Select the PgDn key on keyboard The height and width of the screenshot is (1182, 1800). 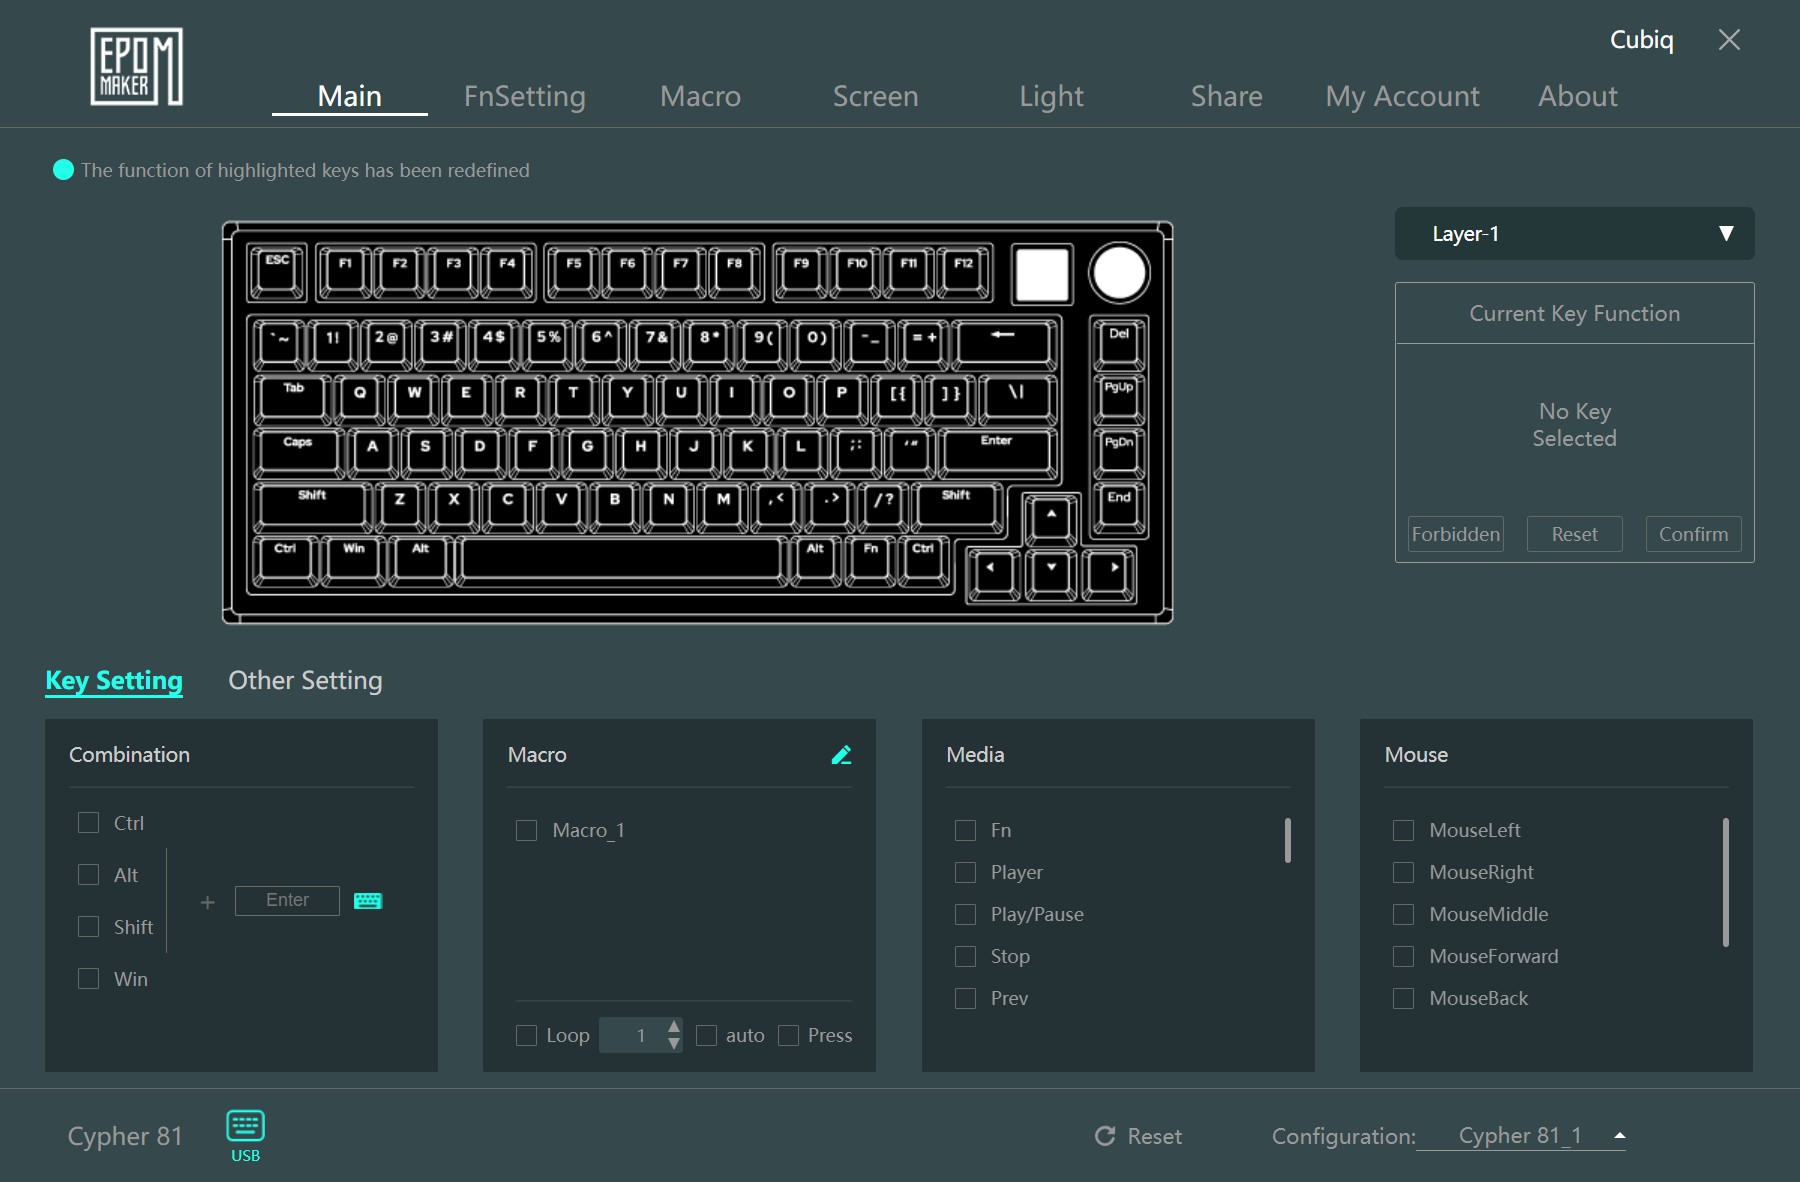[1119, 453]
